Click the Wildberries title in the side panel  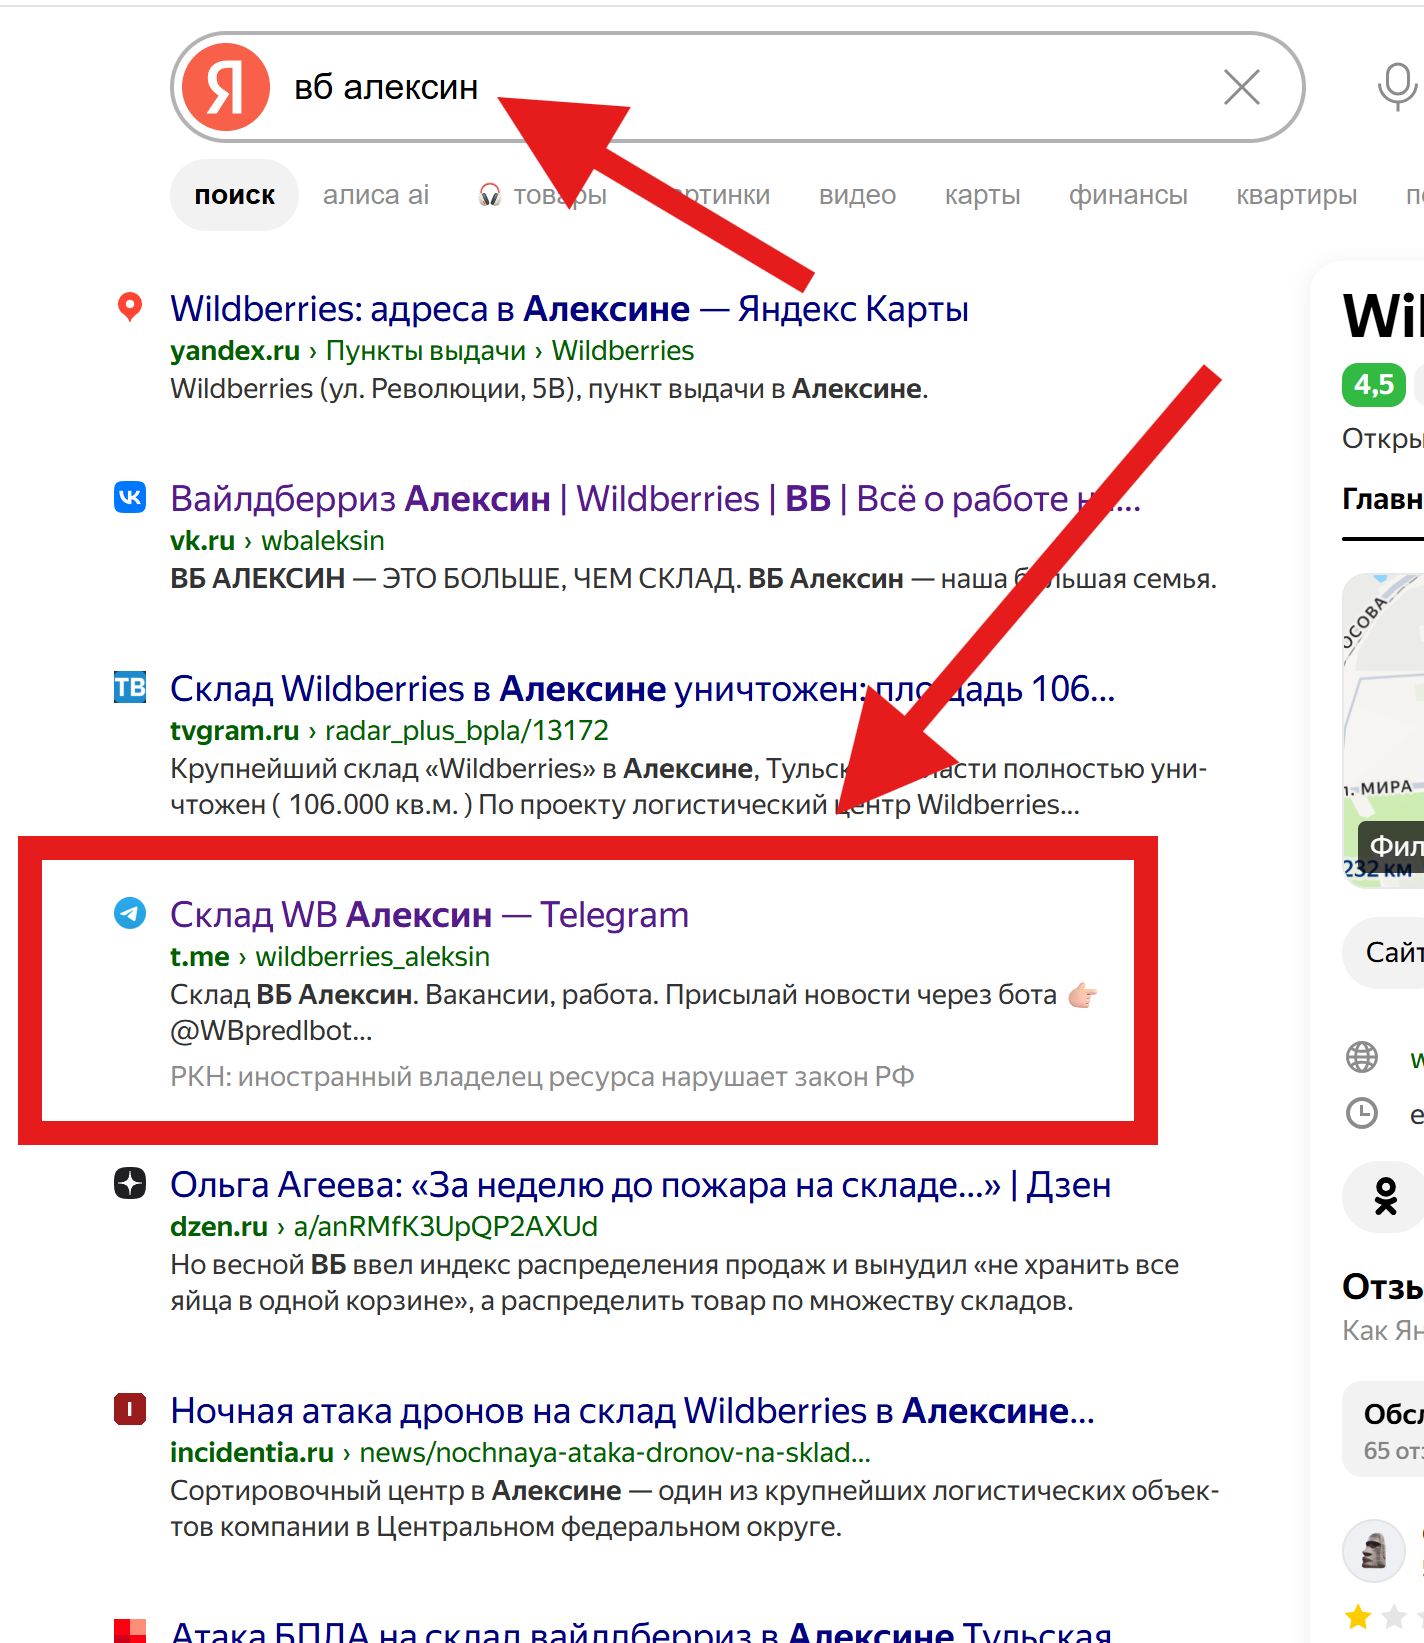1383,317
